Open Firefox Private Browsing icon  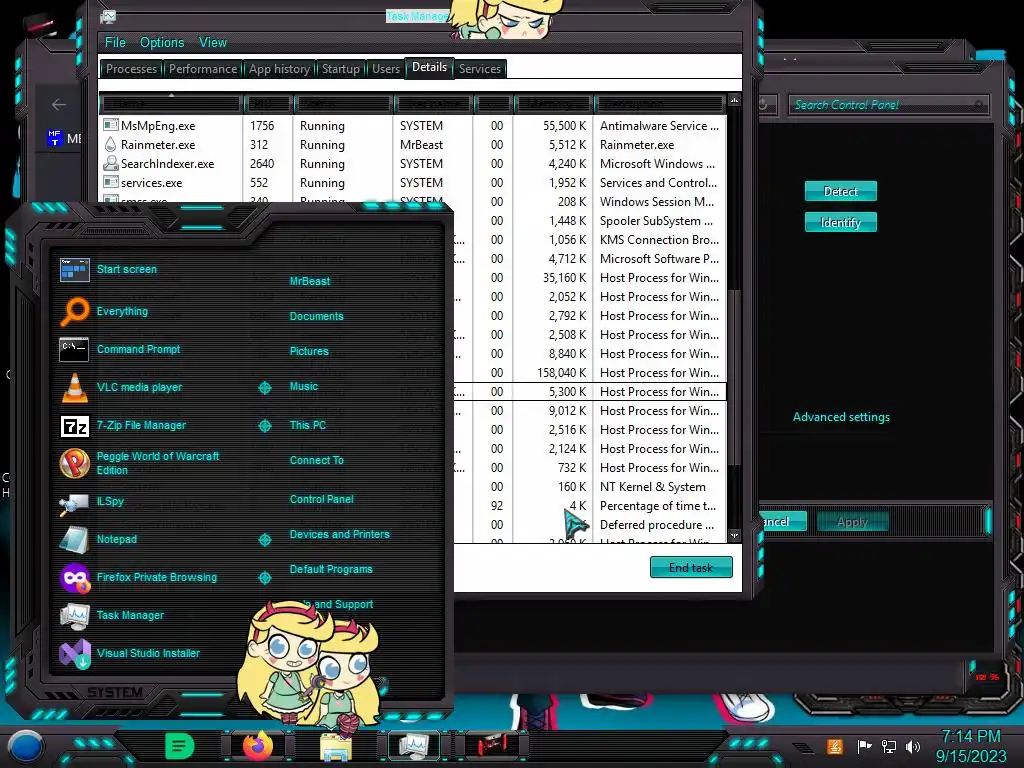coord(74,578)
